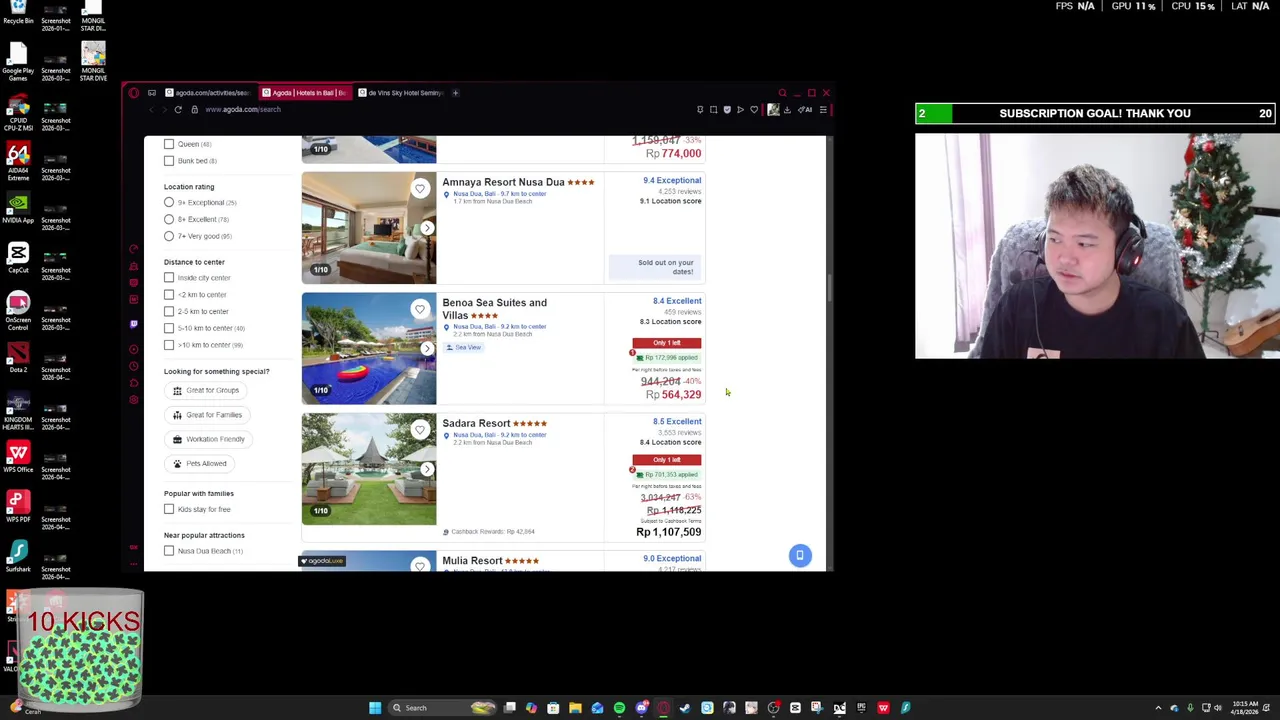This screenshot has height=720, width=1280.
Task: Select Pets Allowed filter chip
Action: tap(200, 464)
